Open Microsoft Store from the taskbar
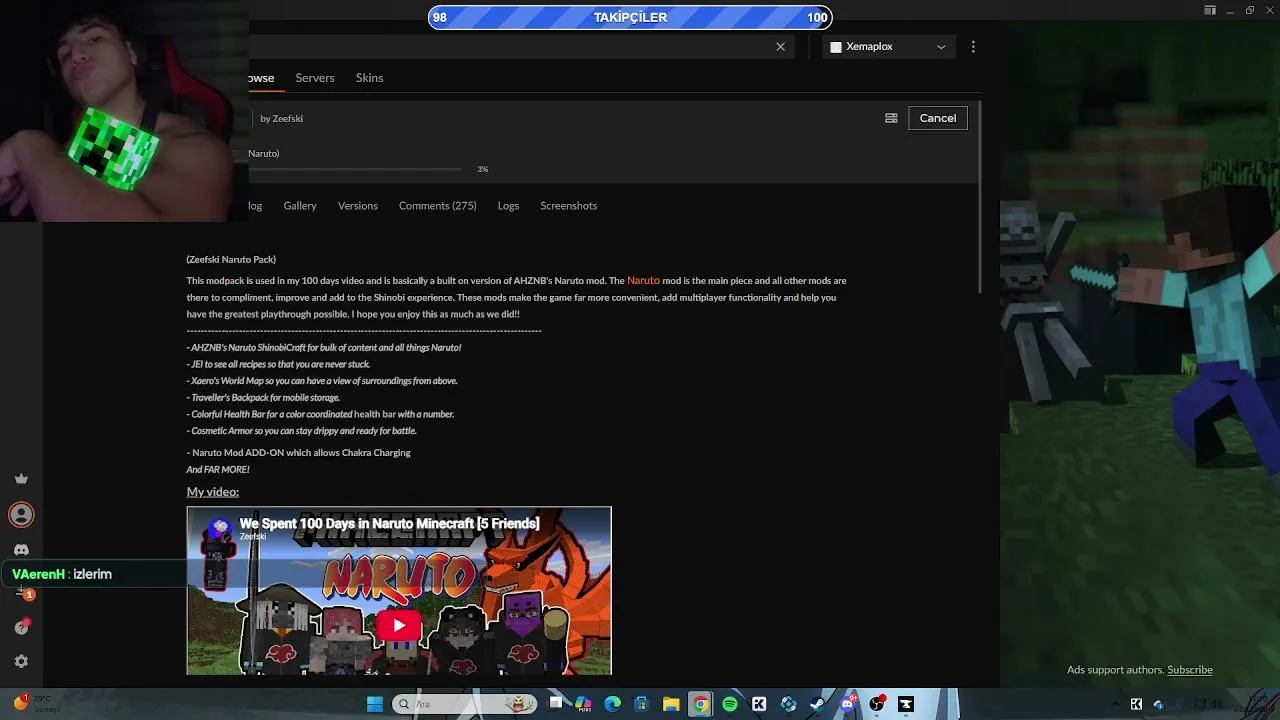The height and width of the screenshot is (720, 1280). [642, 704]
